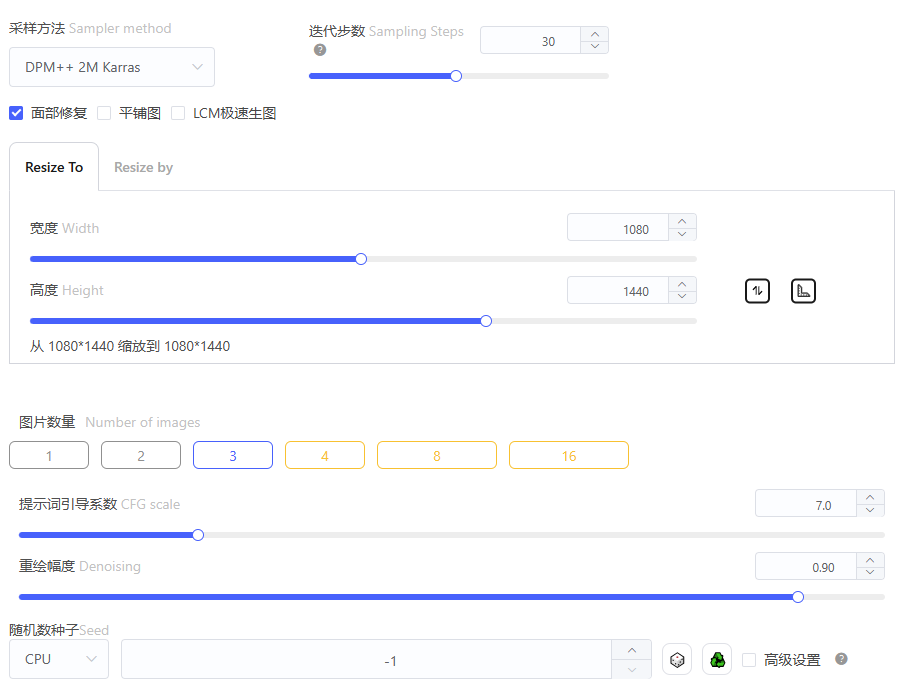Uncheck the 面部修复 checkbox

(x=16, y=113)
